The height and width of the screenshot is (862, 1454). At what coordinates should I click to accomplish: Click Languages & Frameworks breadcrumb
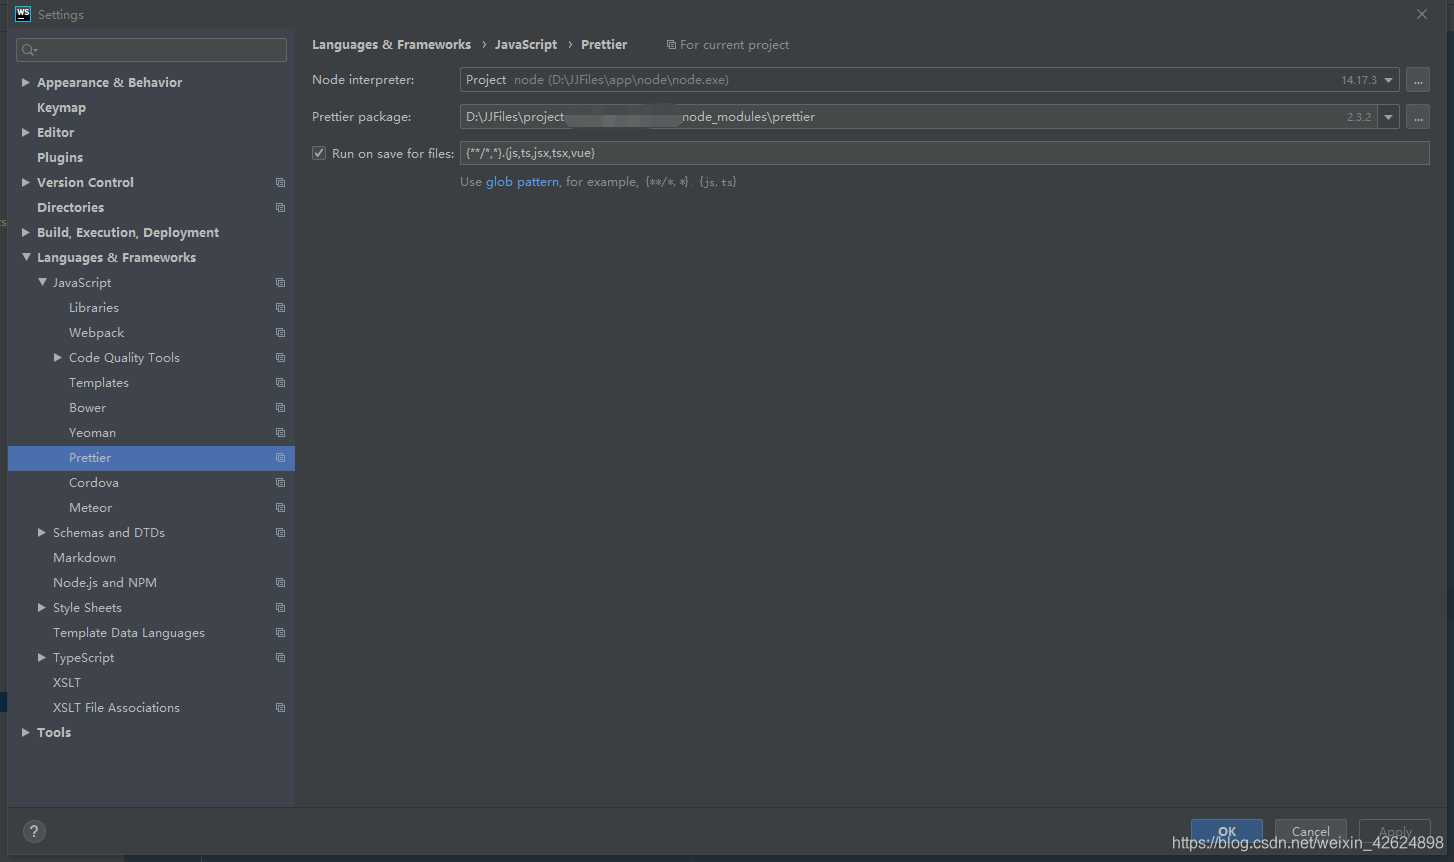[391, 45]
